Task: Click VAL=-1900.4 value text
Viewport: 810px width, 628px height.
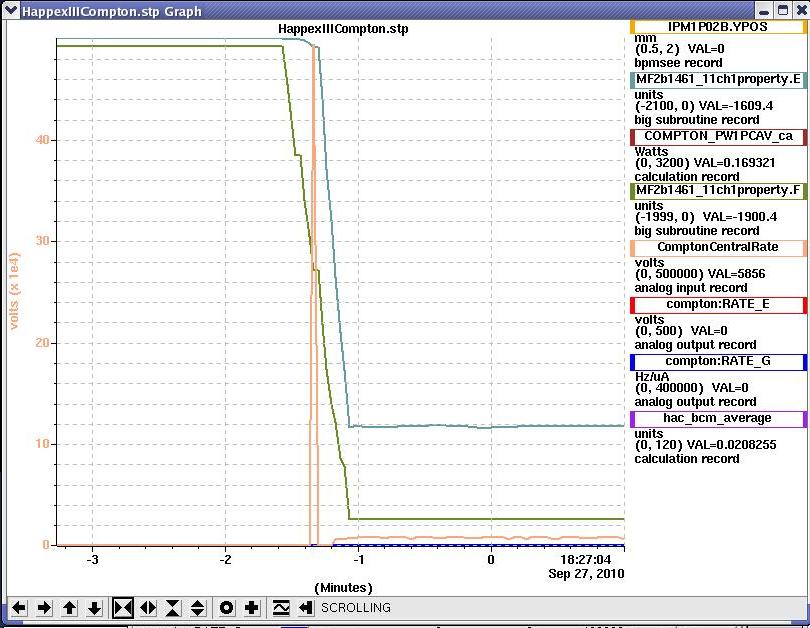Action: click(x=740, y=217)
